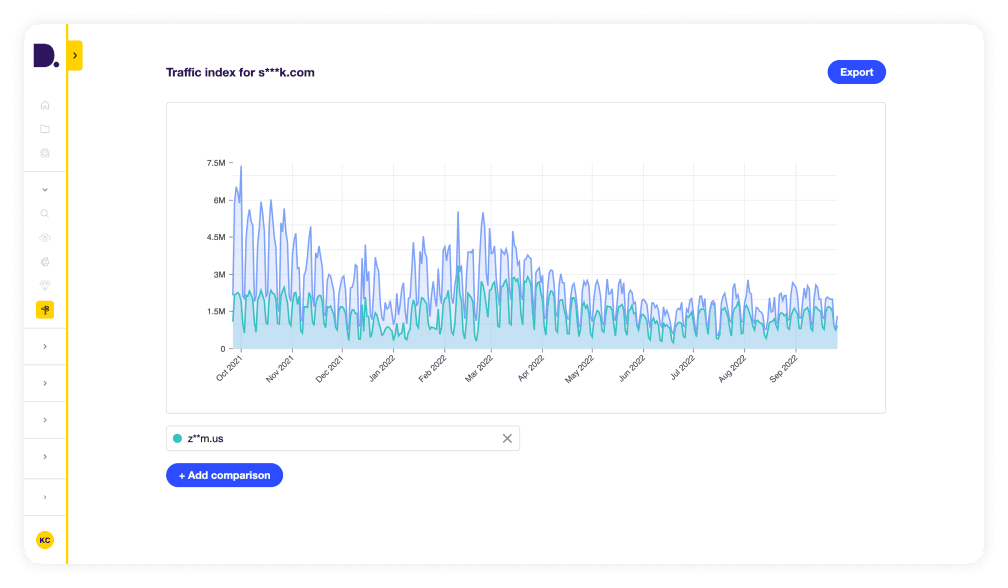Viewport: 1008px width, 588px height.
Task: Click the teal color dot beside z**m.us
Action: [x=178, y=438]
